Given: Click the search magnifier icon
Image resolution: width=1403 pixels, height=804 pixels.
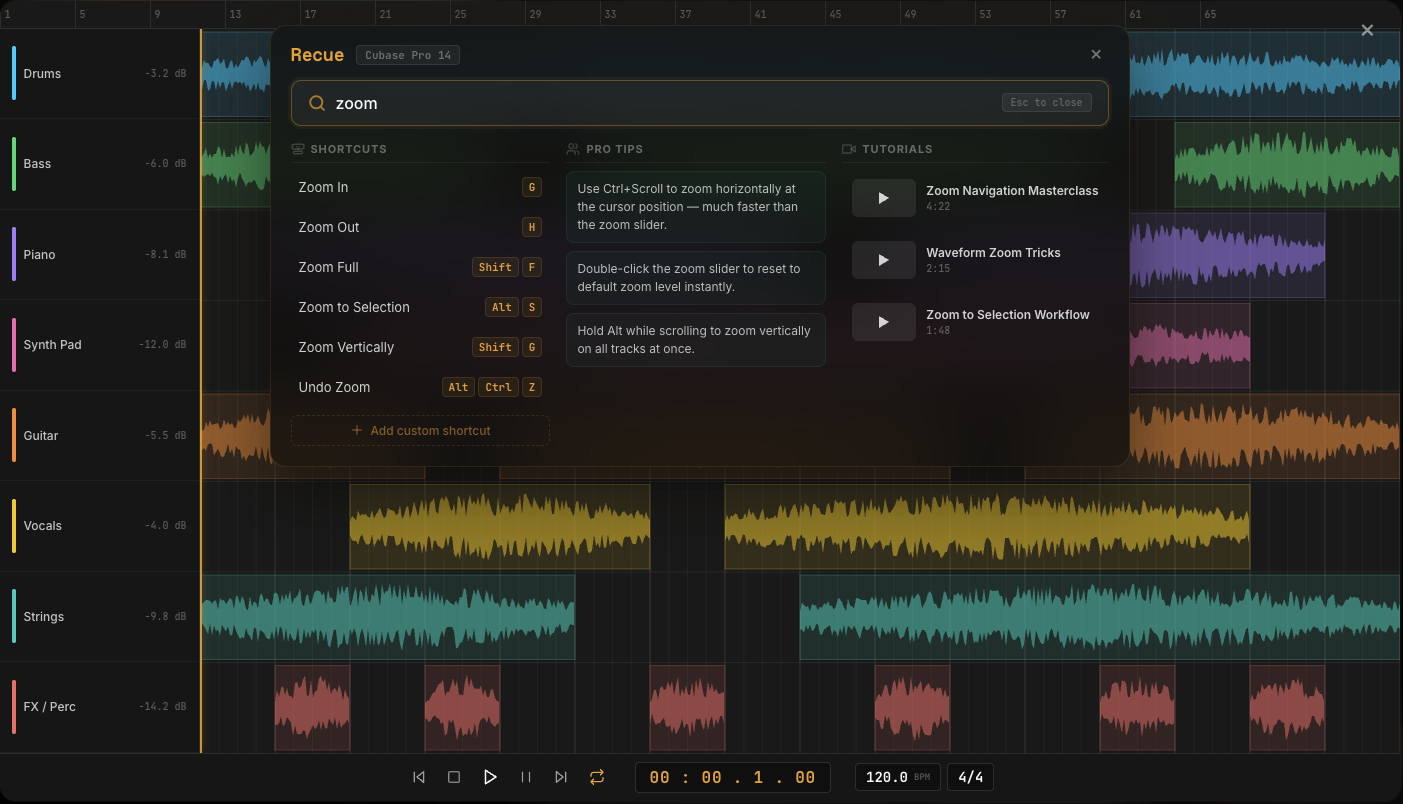Looking at the screenshot, I should pos(317,103).
